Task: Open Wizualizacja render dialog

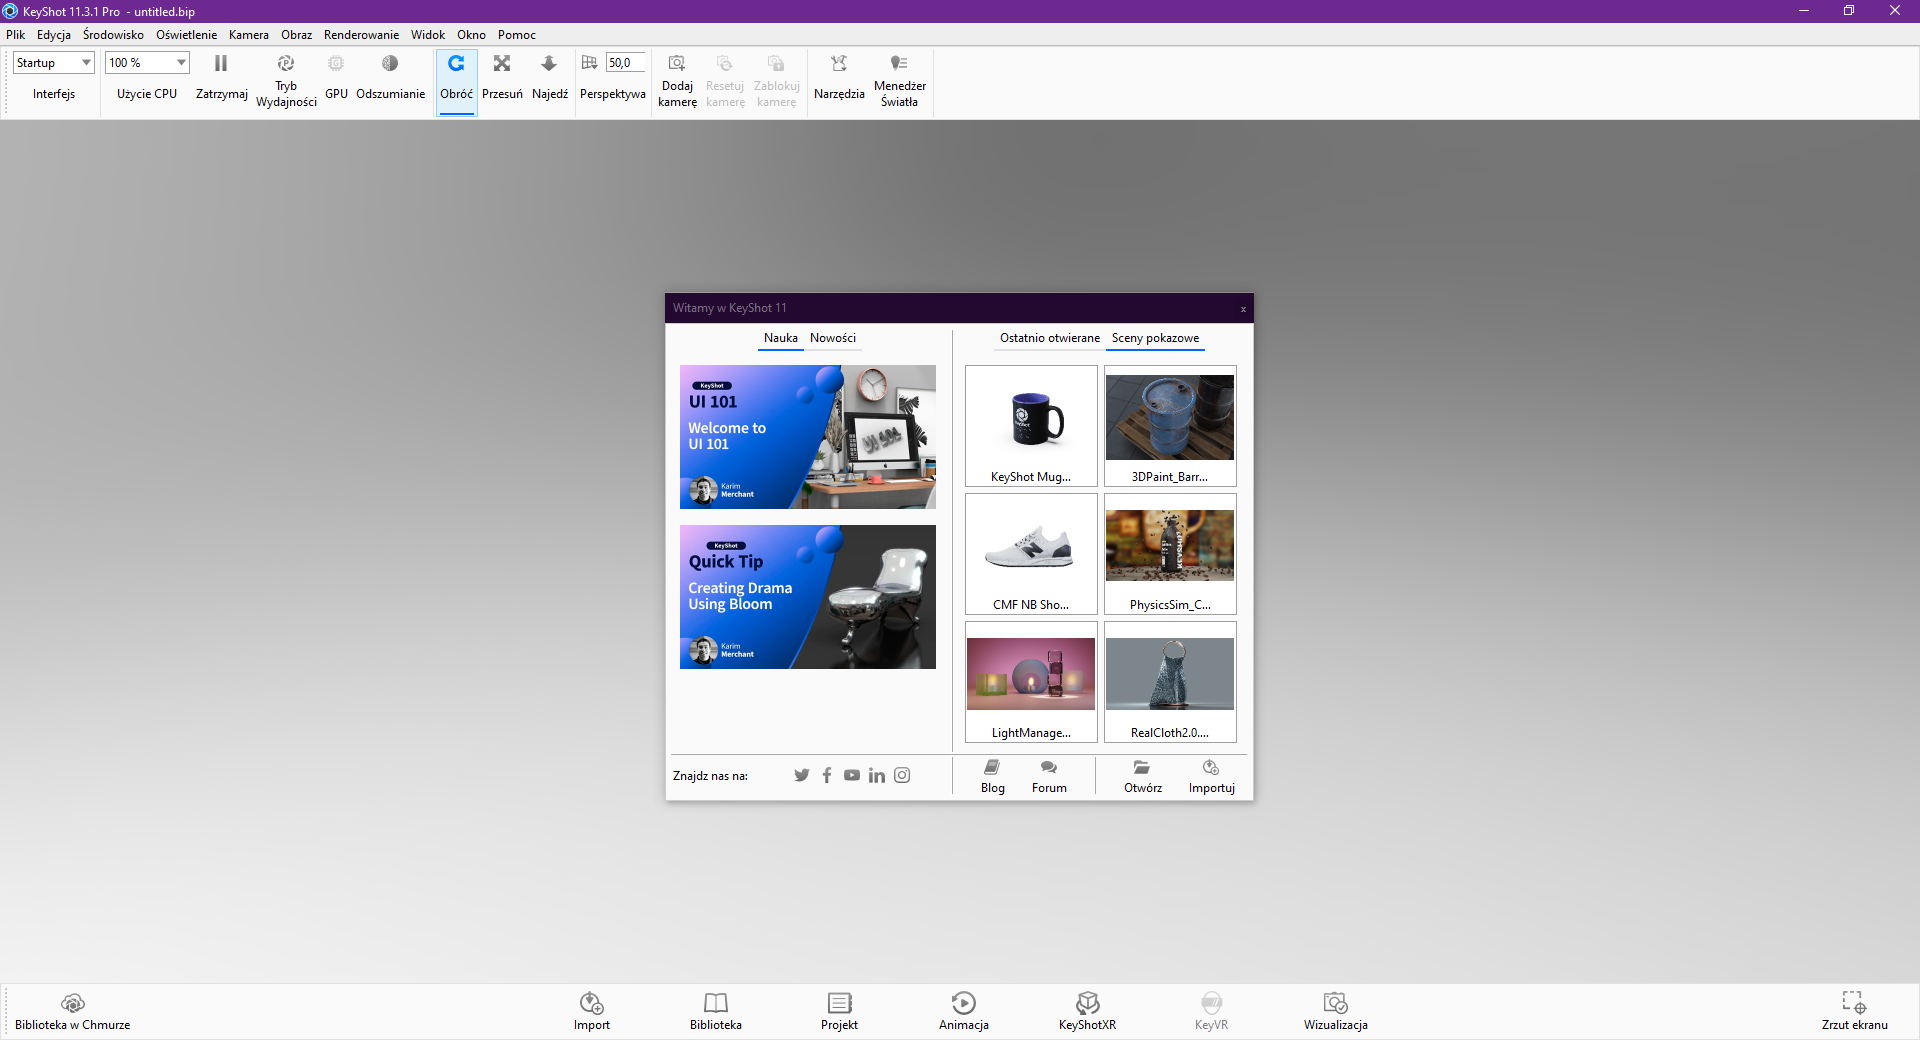Action: [x=1335, y=1011]
